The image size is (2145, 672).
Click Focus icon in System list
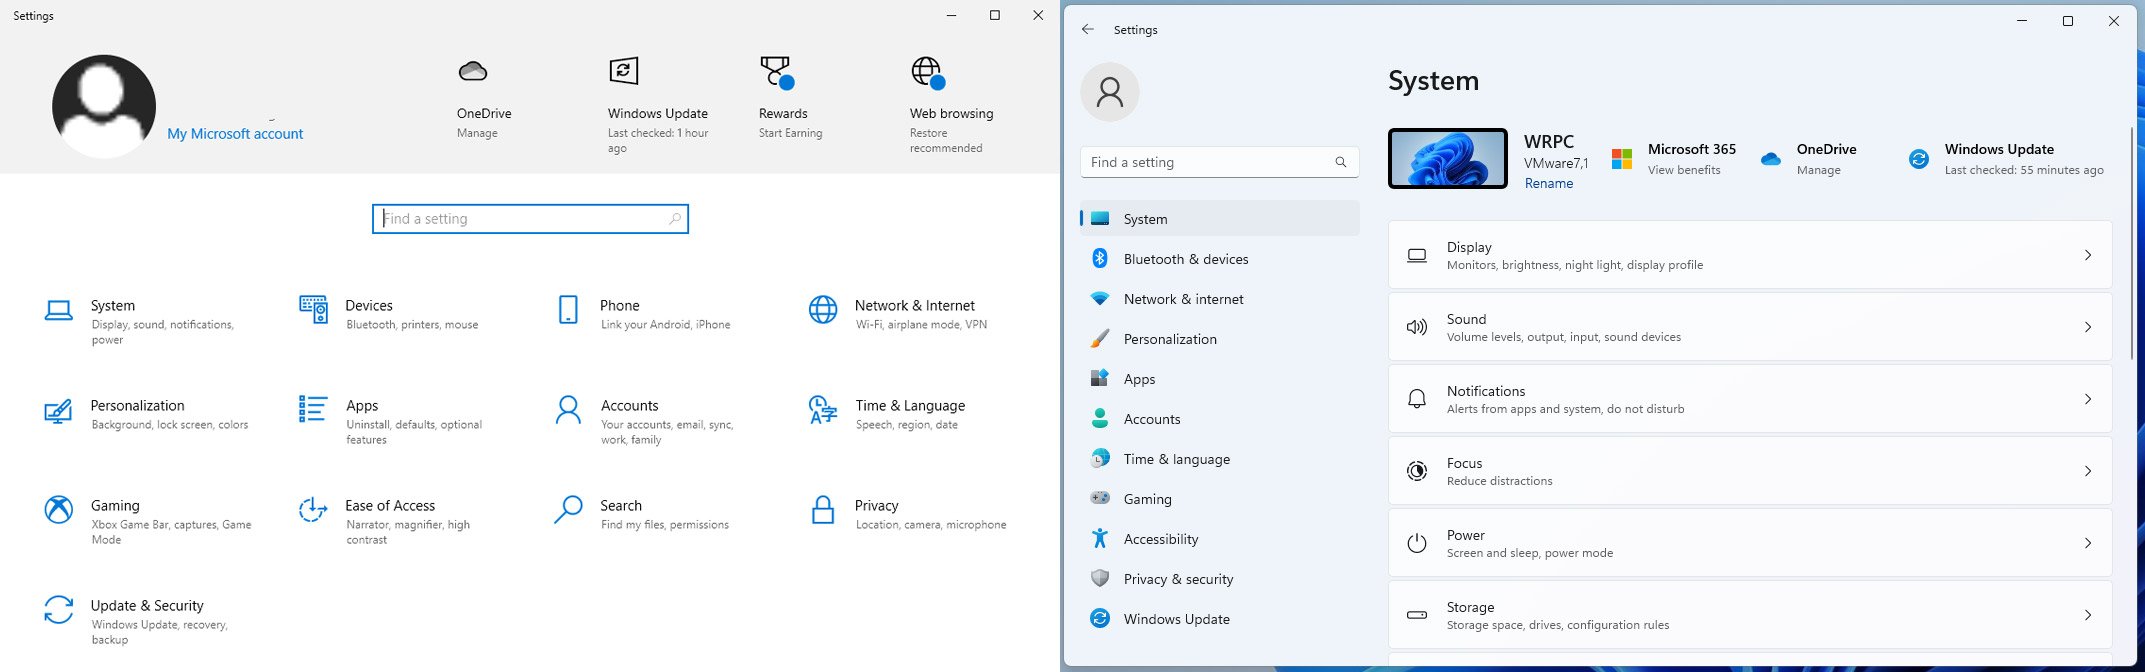click(x=1417, y=471)
